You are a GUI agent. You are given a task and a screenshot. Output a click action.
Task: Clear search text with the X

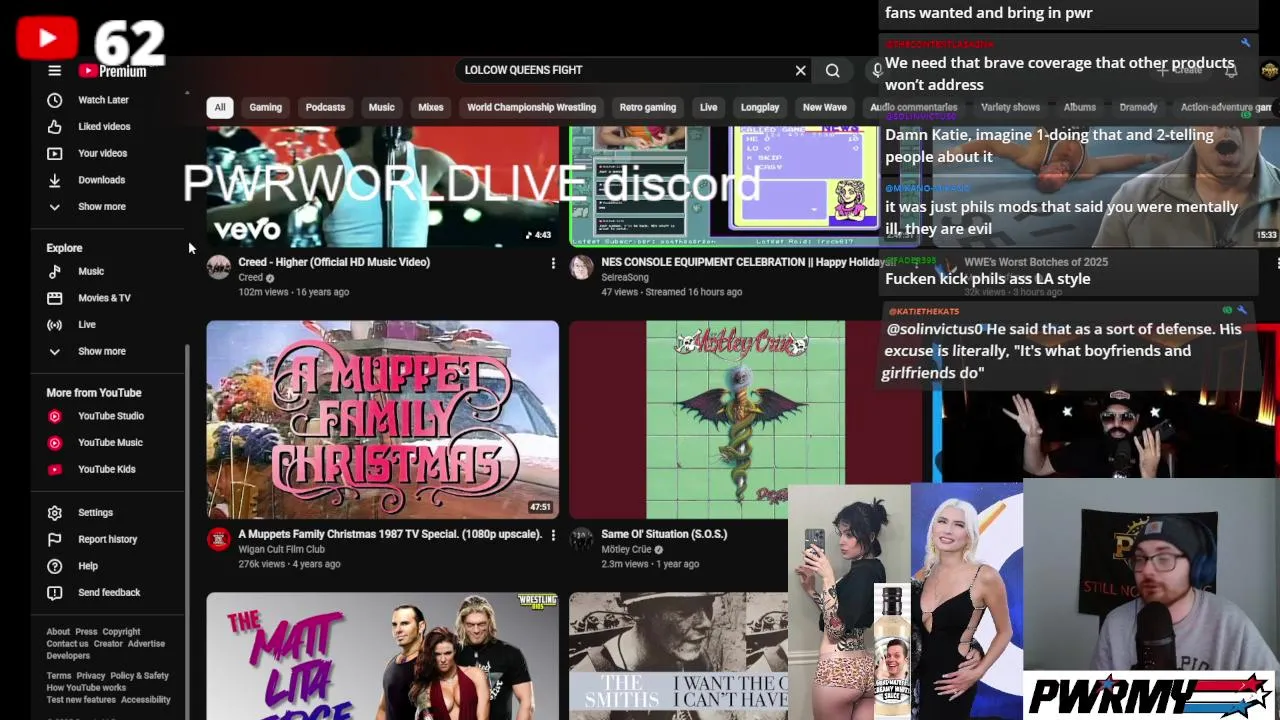point(800,70)
